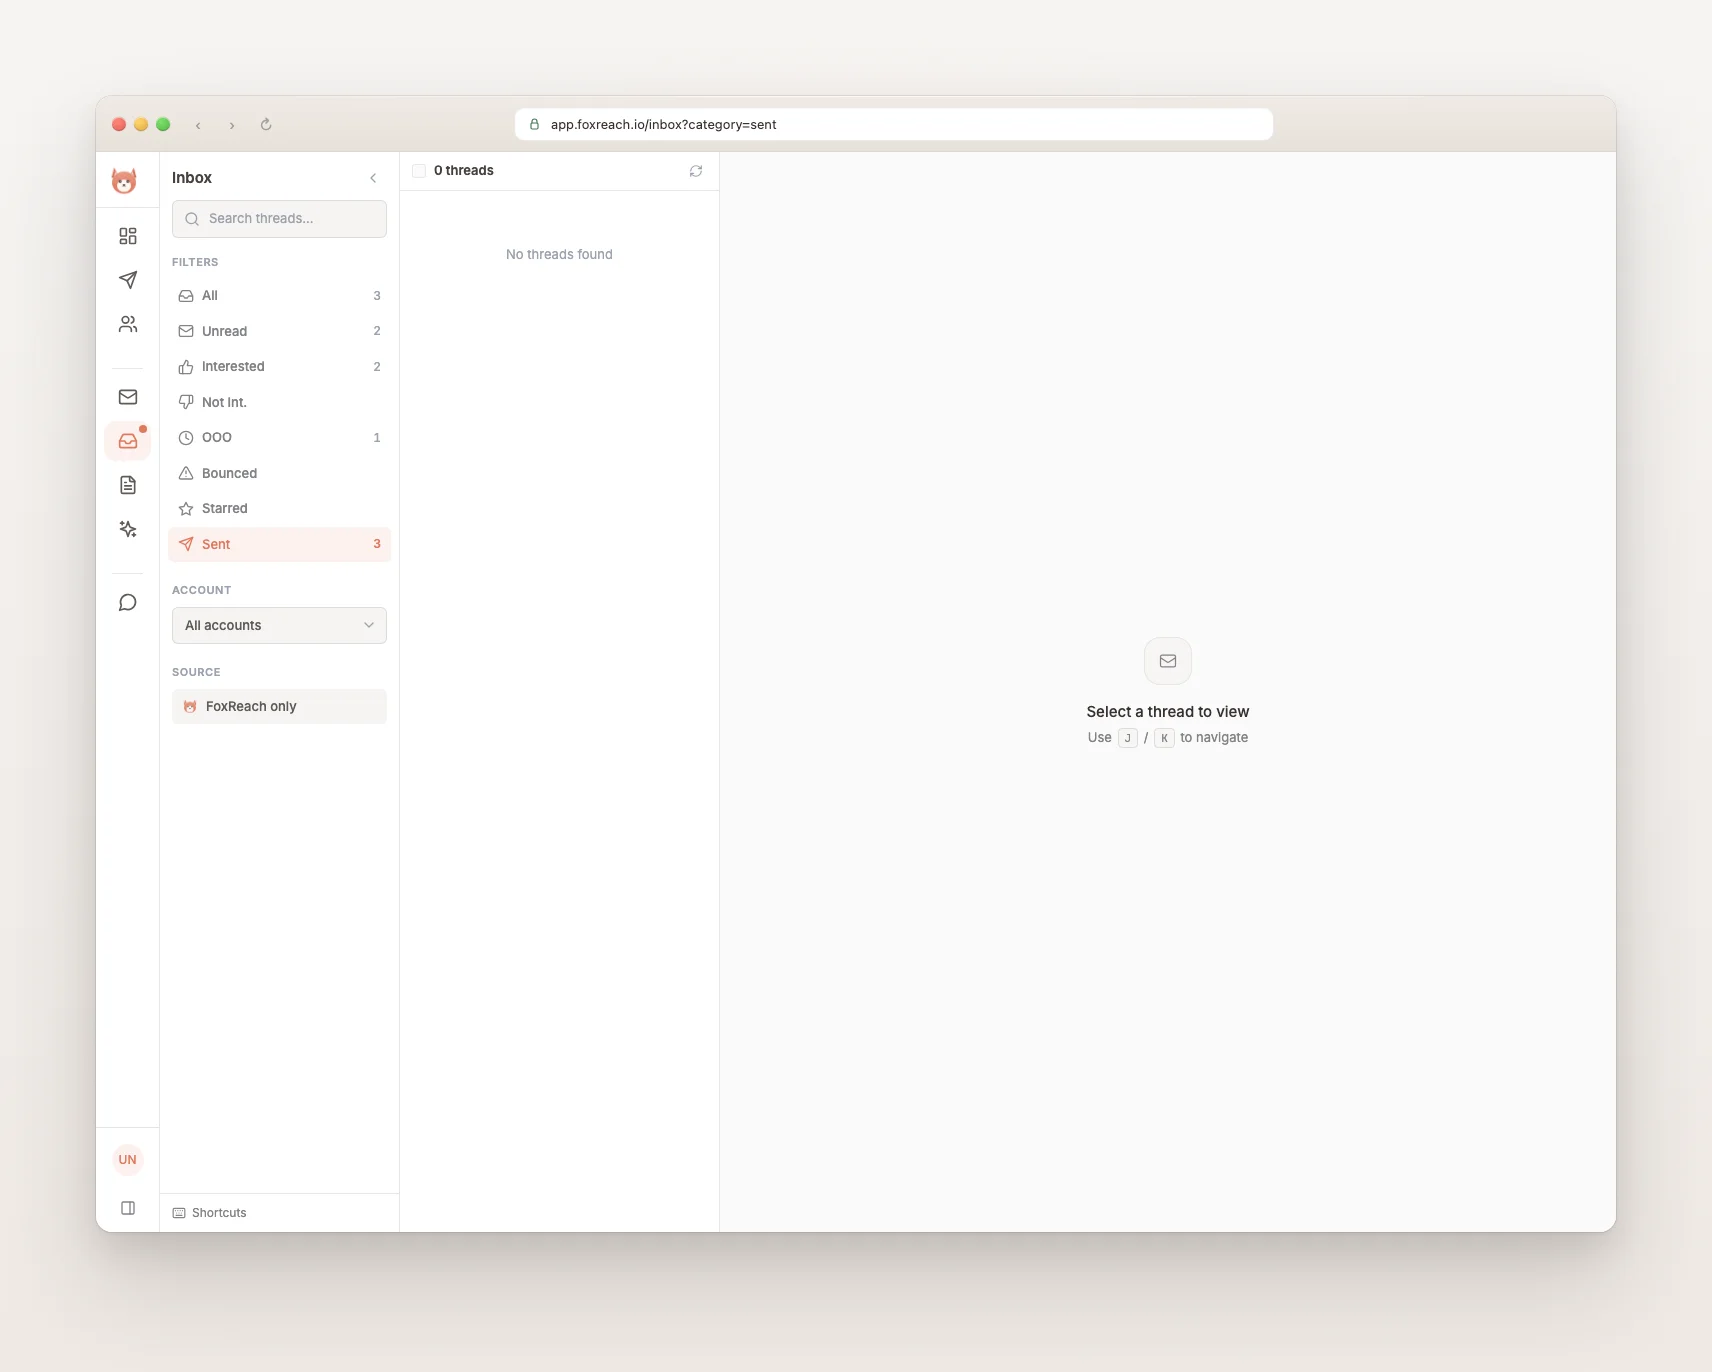
Task: Open the UN user avatar menu
Action: [128, 1160]
